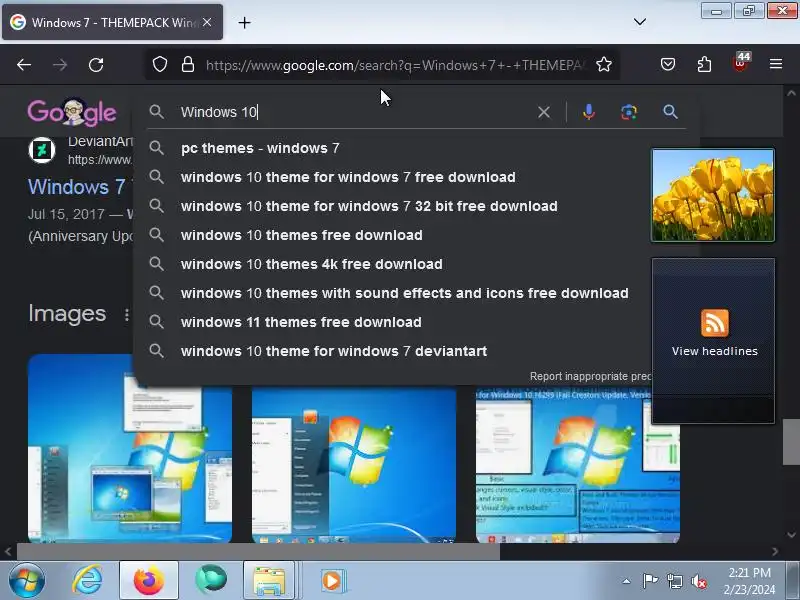Click the DeviantArt site icon
The height and width of the screenshot is (600, 800).
tap(42, 150)
